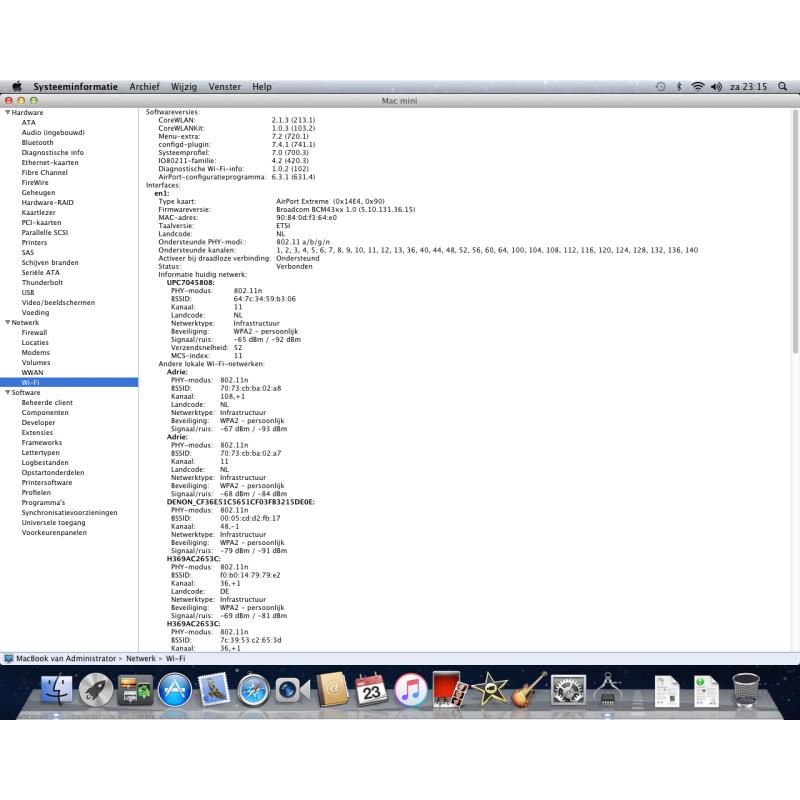Select Video/beeldschermen in the sidebar
Image resolution: width=800 pixels, height=800 pixels.
[58, 303]
